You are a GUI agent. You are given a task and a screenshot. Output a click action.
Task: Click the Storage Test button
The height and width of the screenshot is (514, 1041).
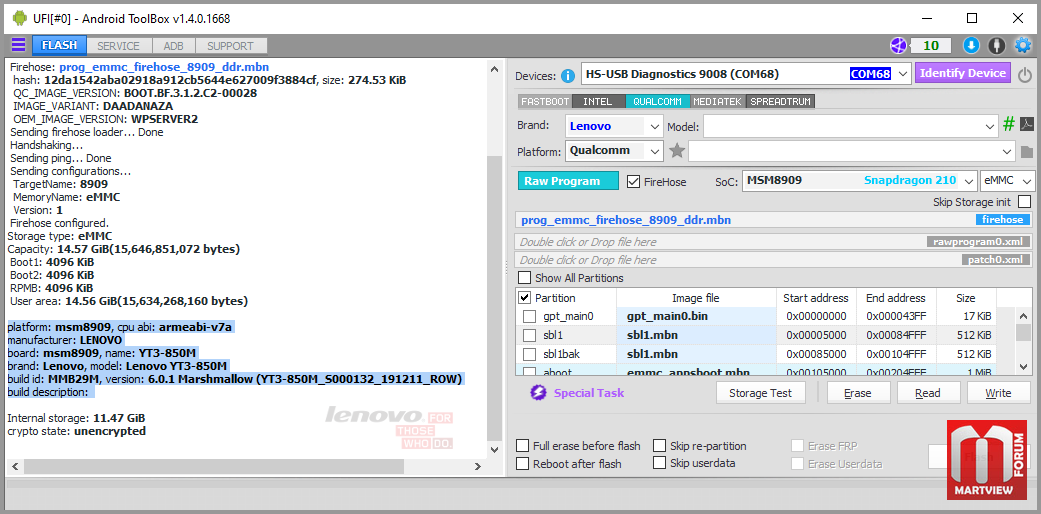point(761,392)
